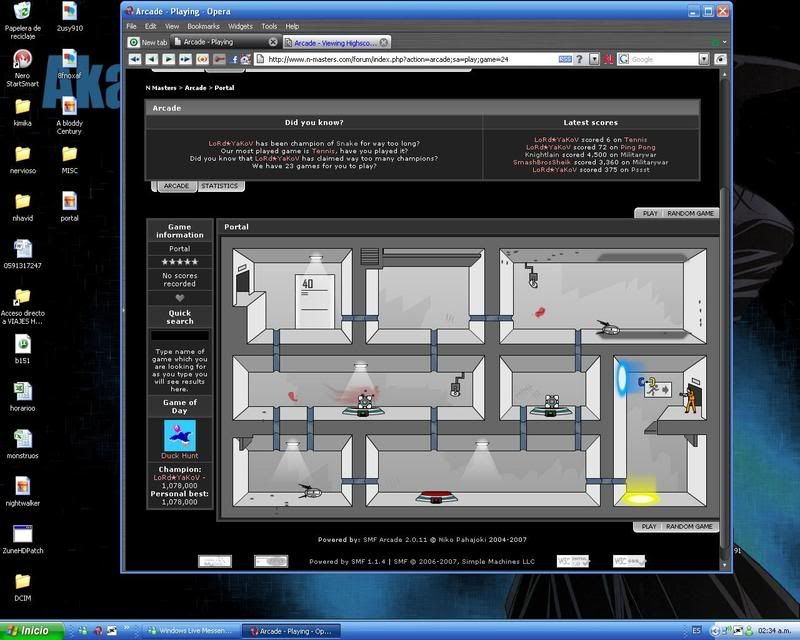Click the favorite heart icon in Game information
Image resolution: width=800 pixels, height=640 pixels.
[x=180, y=298]
